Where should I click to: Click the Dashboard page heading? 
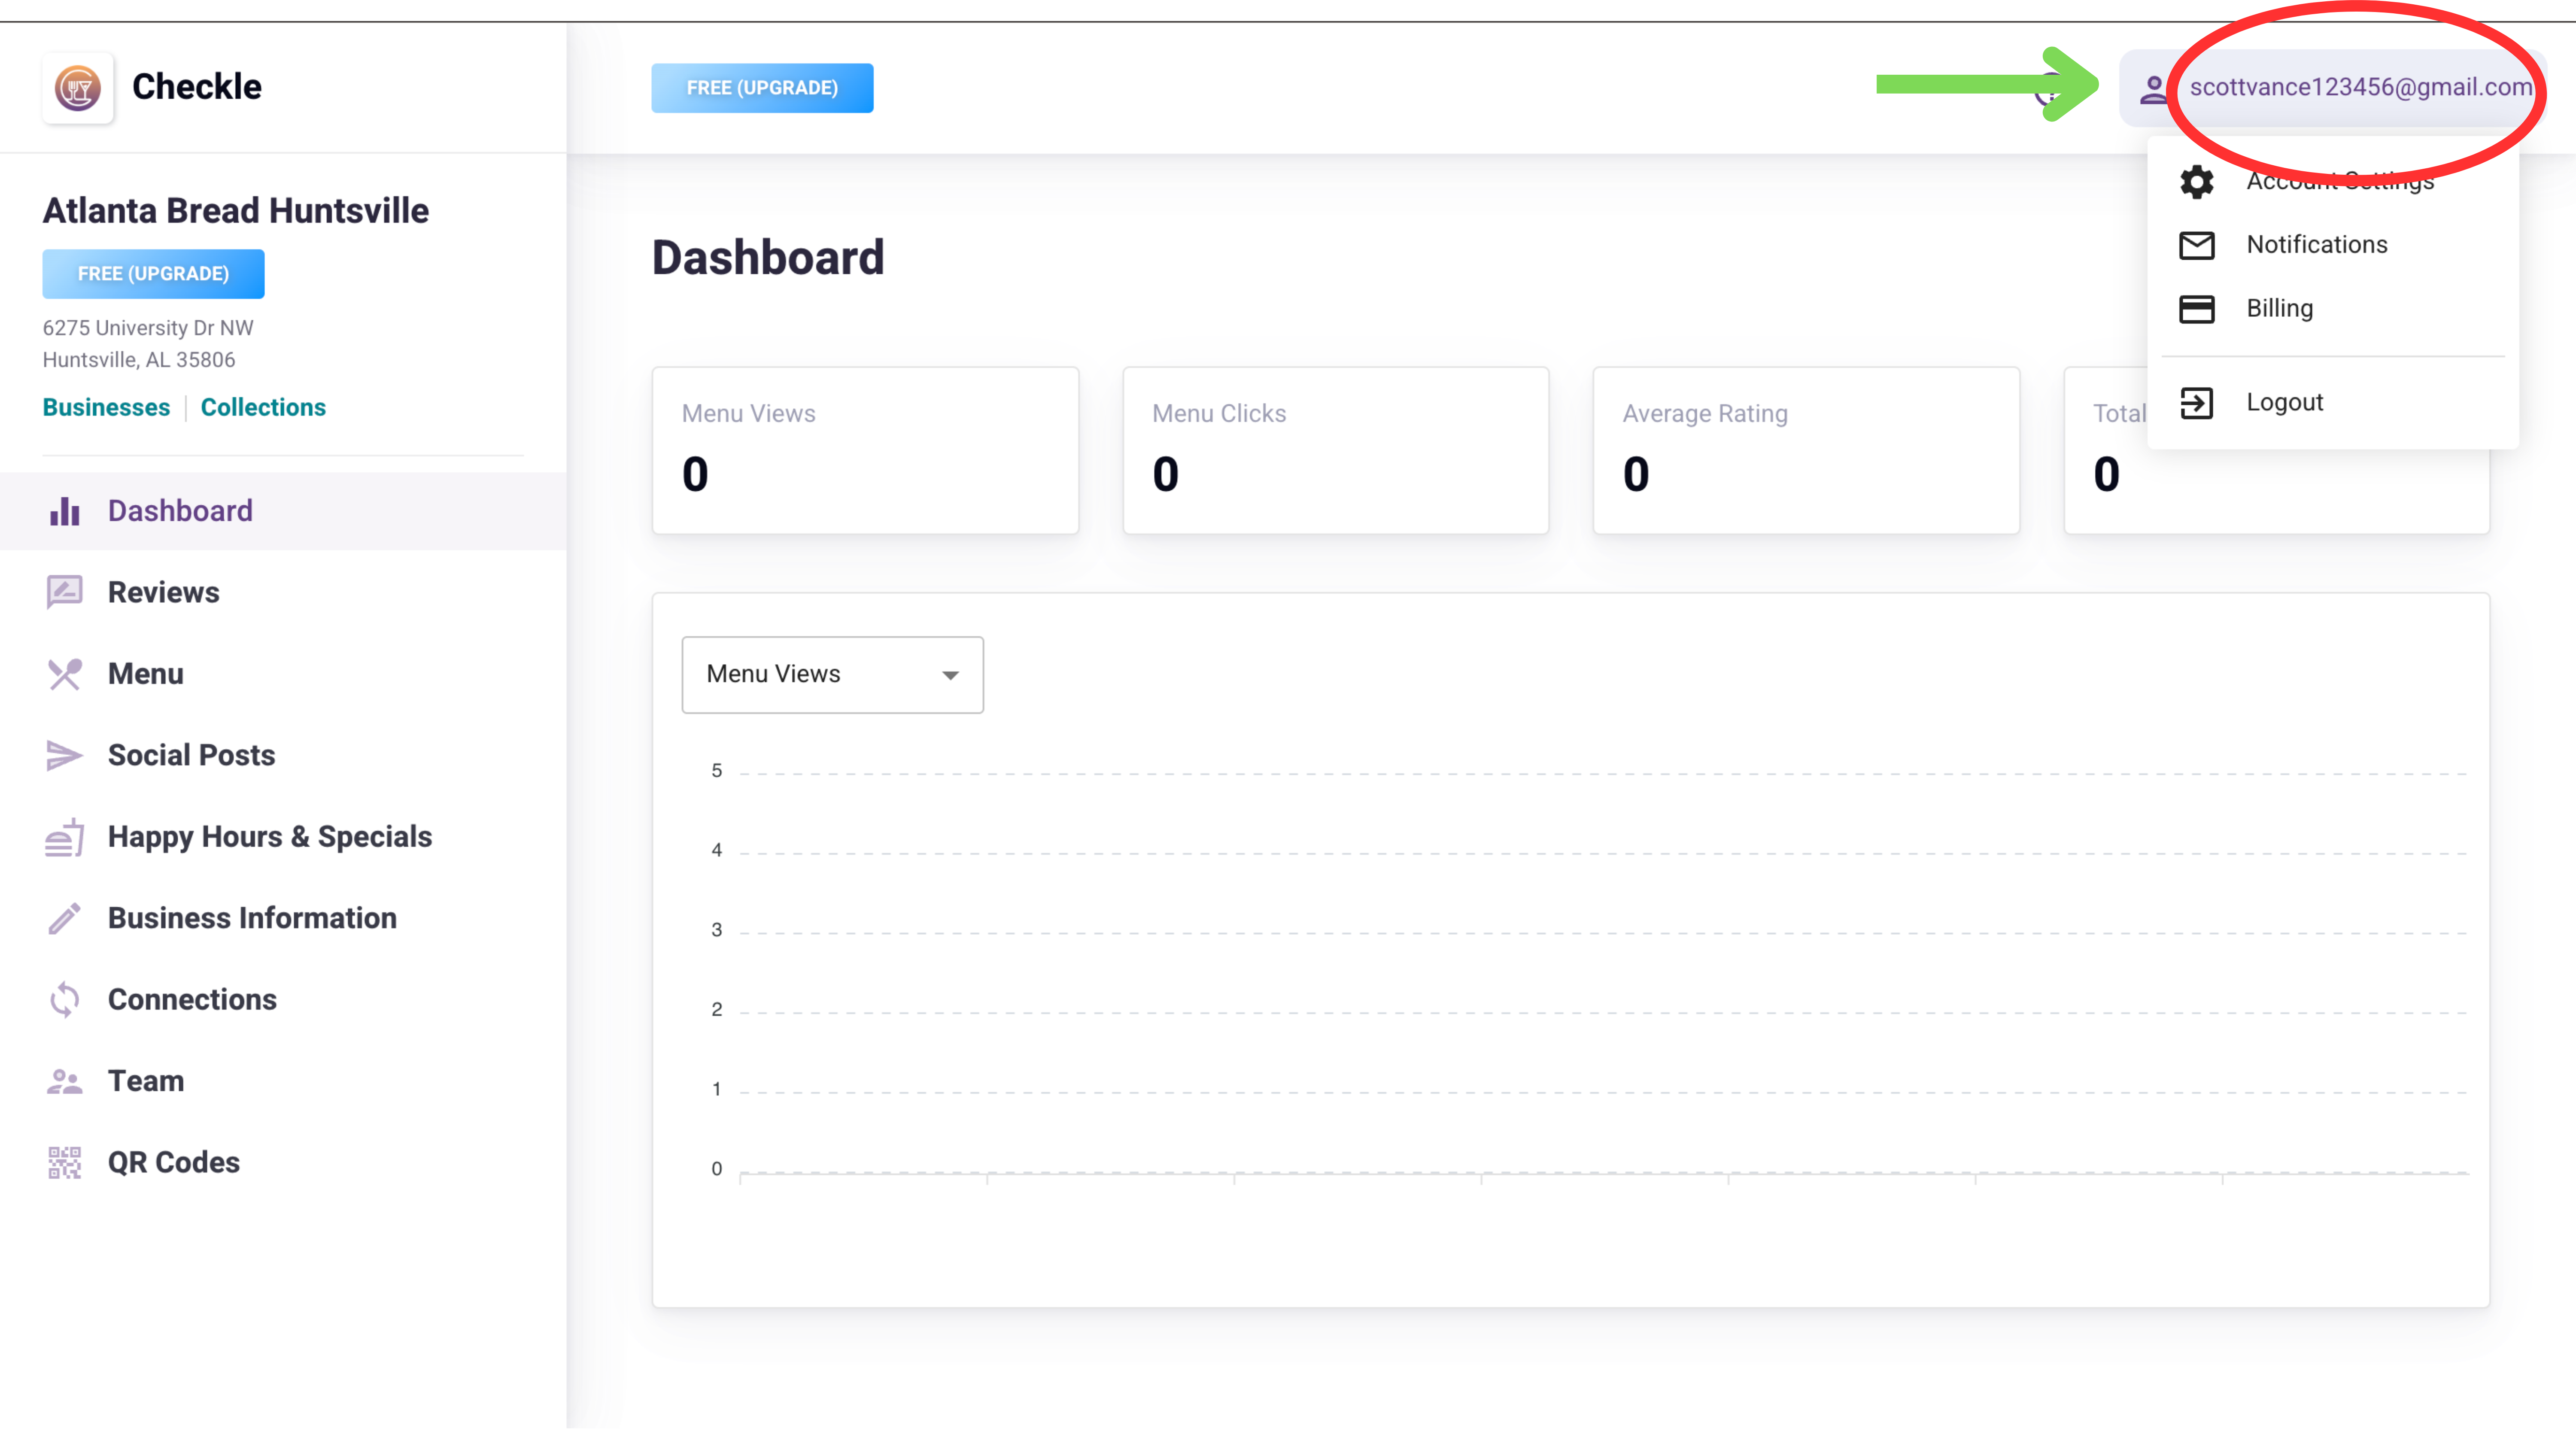click(768, 258)
